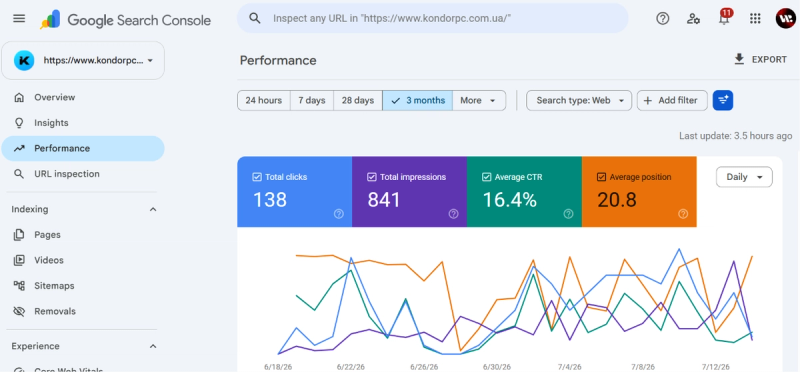Screen dimensions: 800x372
Task: Click the blue filter sparkle button
Action: click(723, 101)
